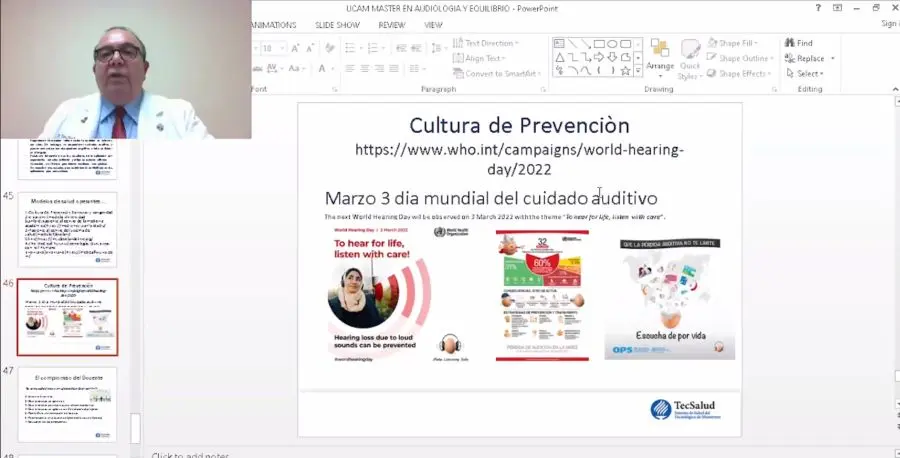900x458 pixels.
Task: Select the rectangle shape in the shapes gallery
Action: pyautogui.click(x=598, y=44)
